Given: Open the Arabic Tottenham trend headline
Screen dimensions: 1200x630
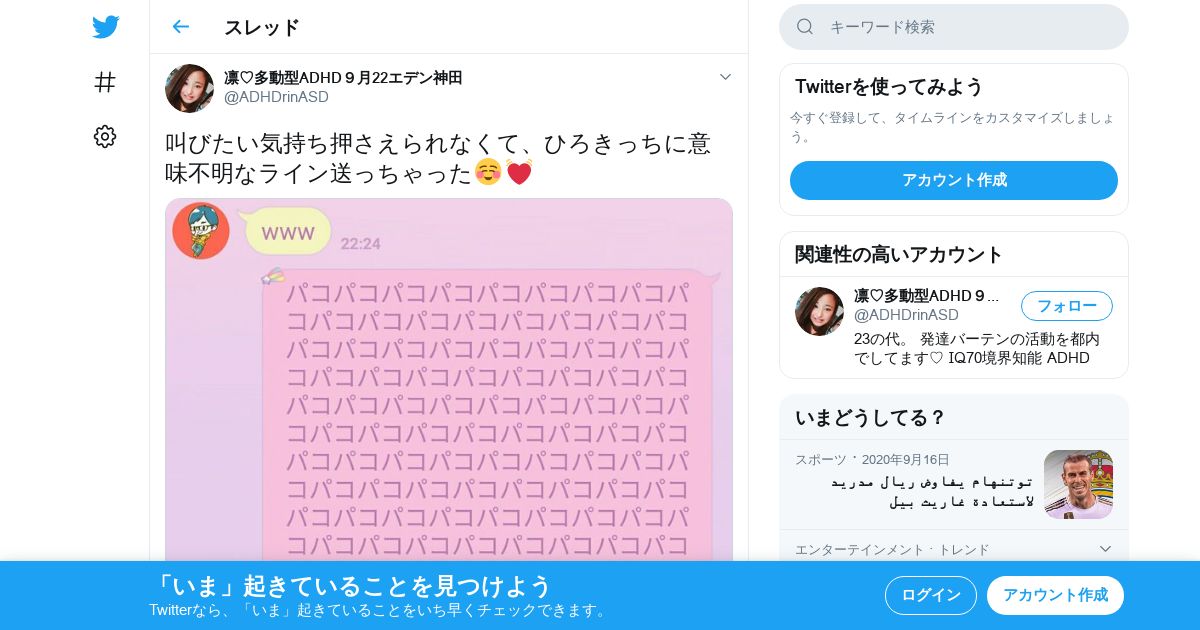Looking at the screenshot, I should [932, 491].
